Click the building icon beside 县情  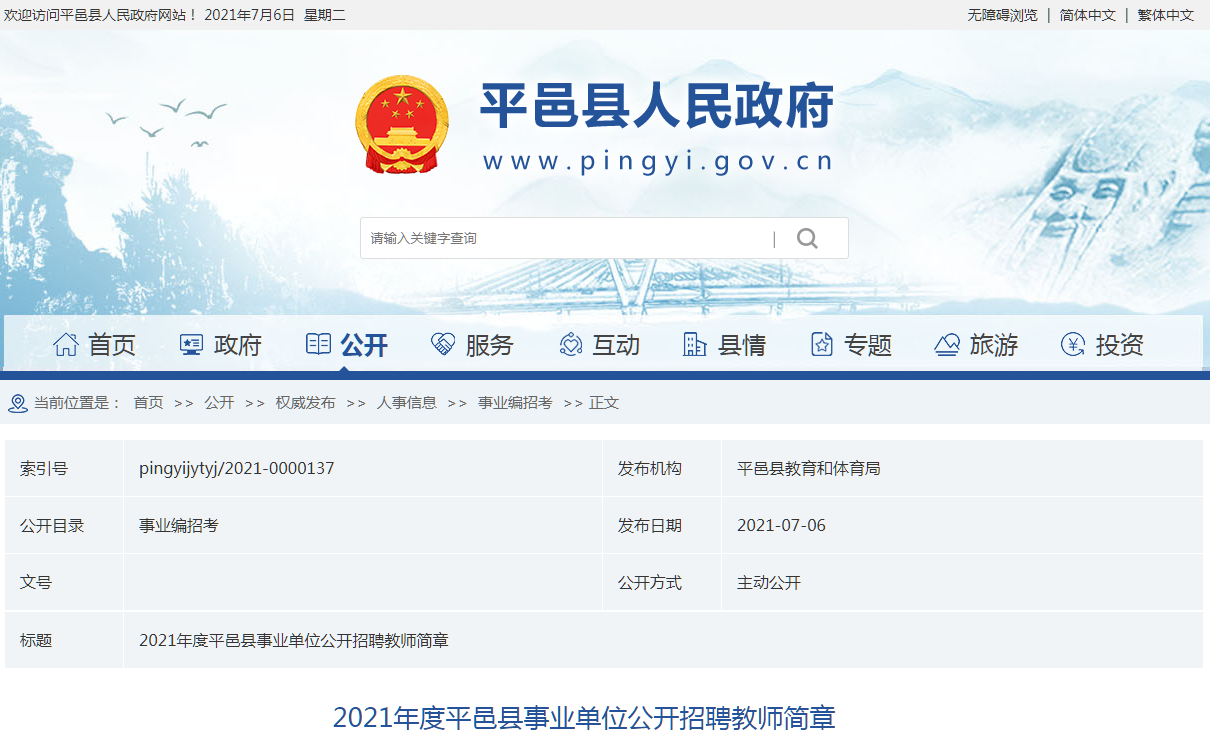coord(695,345)
